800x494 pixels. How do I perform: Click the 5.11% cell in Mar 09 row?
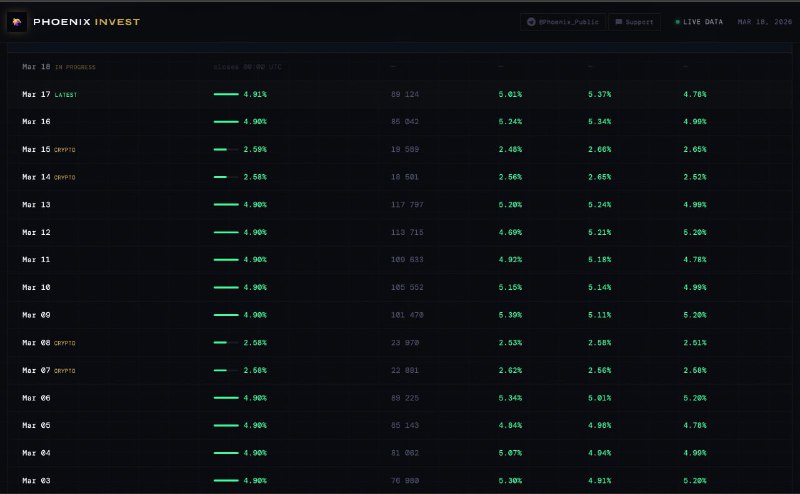pos(599,315)
